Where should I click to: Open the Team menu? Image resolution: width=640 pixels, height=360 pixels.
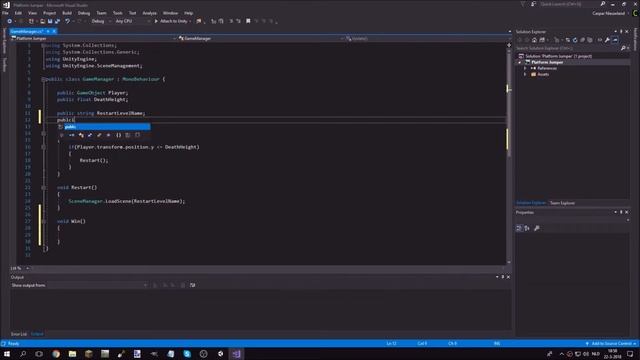(101, 13)
